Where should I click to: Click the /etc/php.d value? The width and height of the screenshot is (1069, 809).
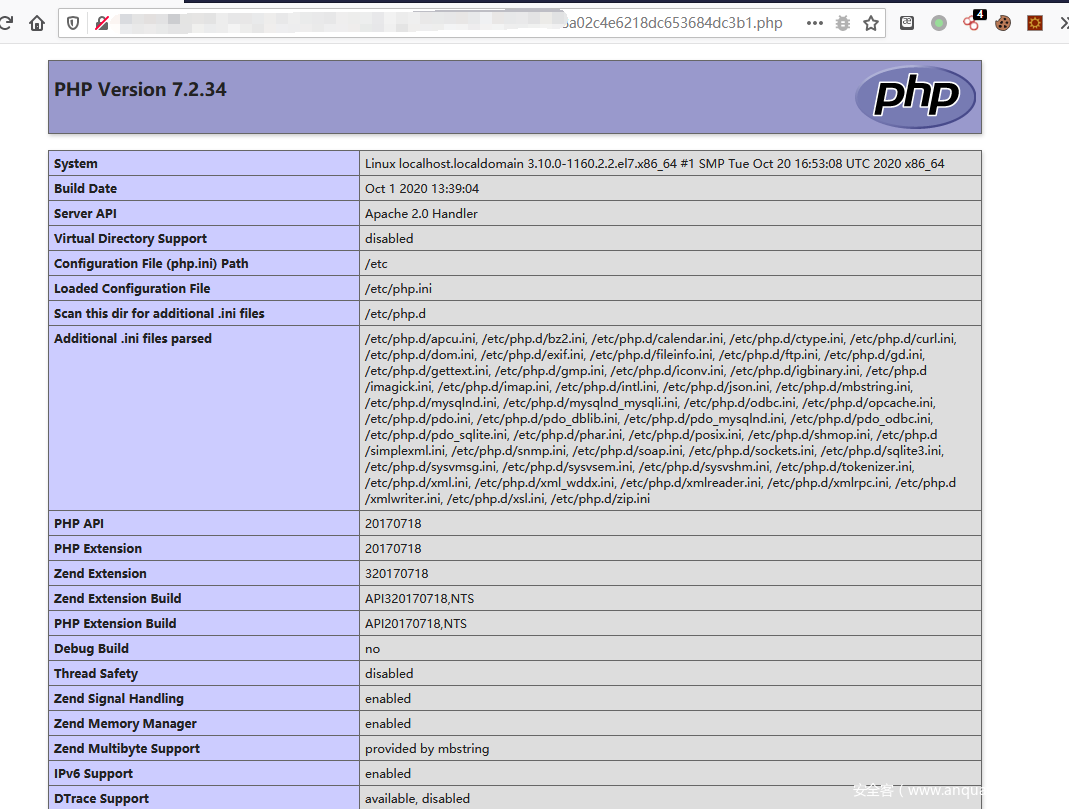click(395, 314)
